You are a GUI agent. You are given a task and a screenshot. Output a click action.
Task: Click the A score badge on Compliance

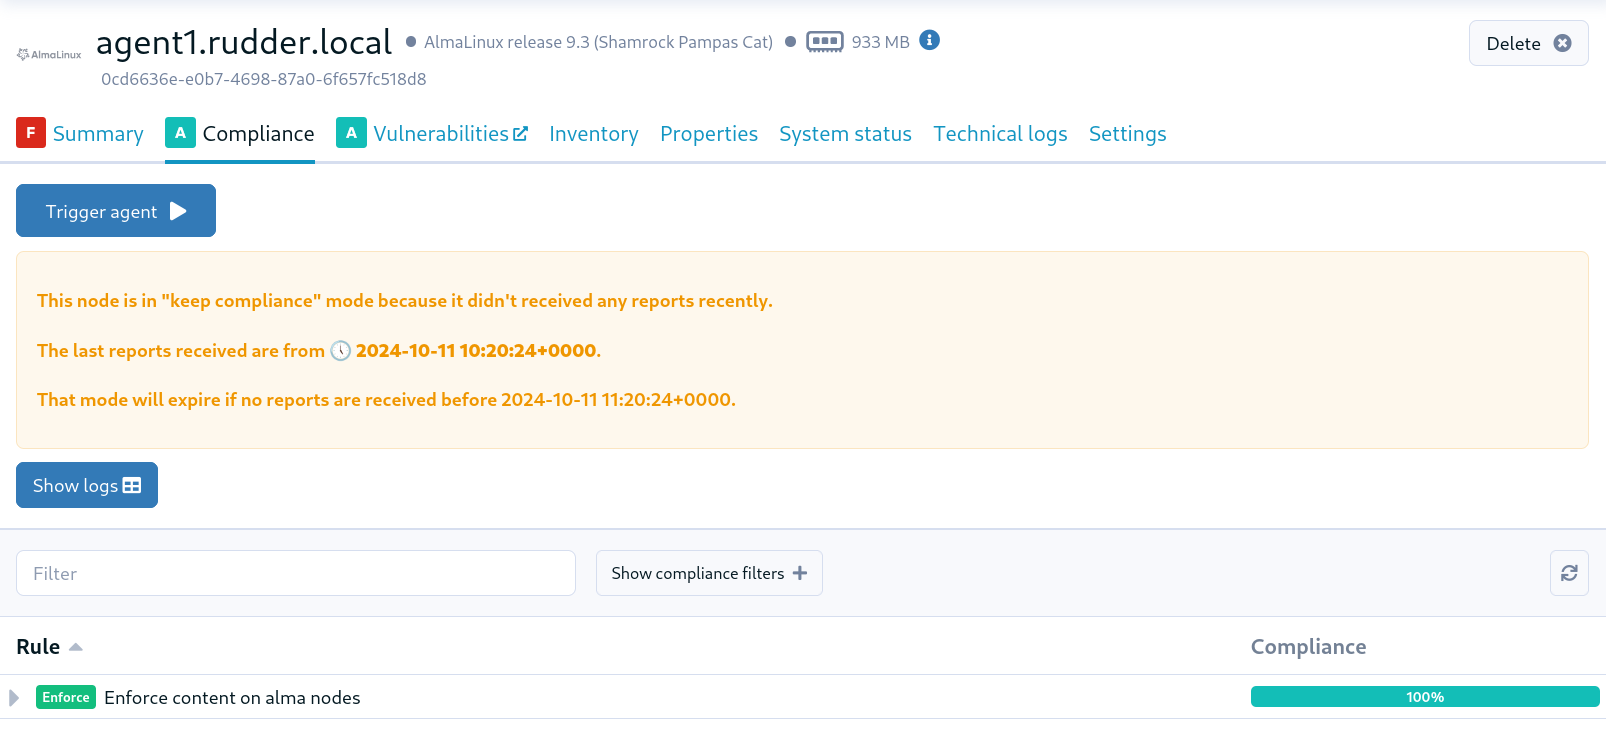pos(180,133)
